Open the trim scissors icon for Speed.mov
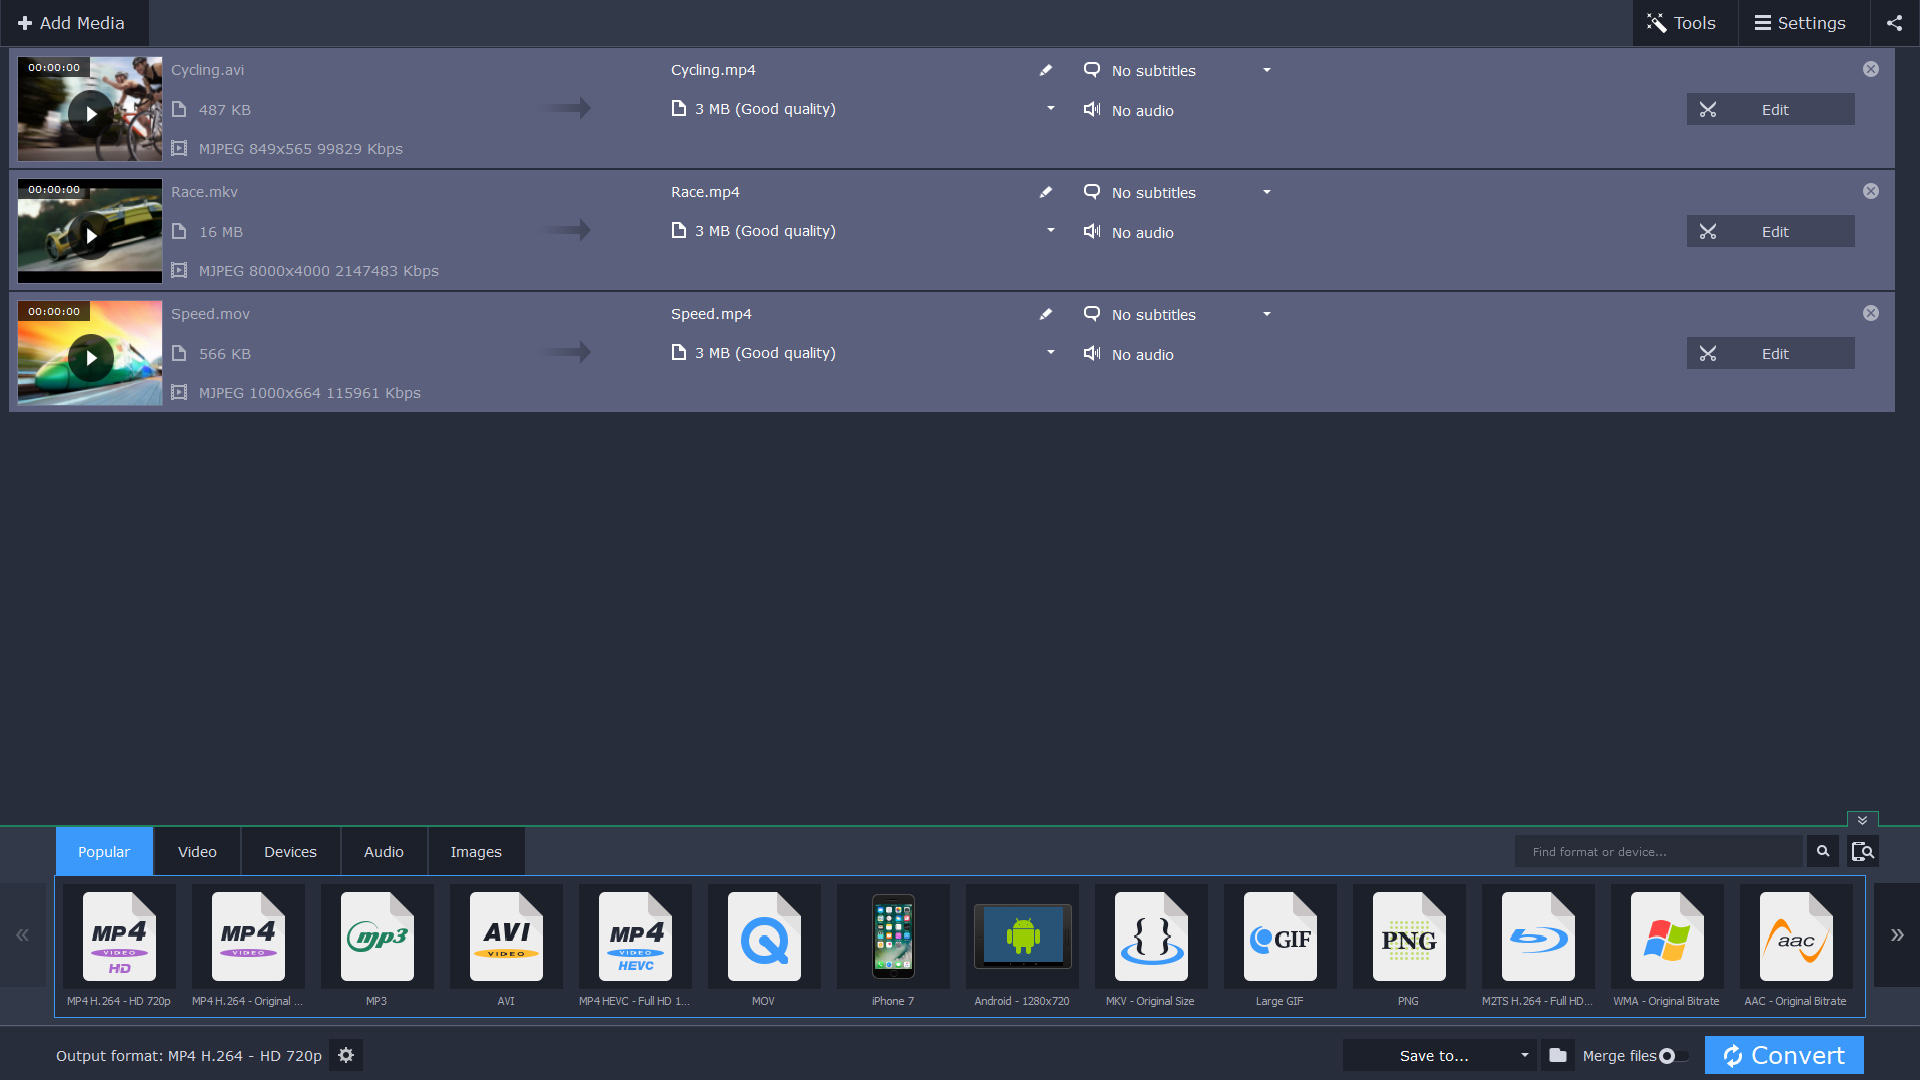The width and height of the screenshot is (1920, 1080). pyautogui.click(x=1708, y=353)
